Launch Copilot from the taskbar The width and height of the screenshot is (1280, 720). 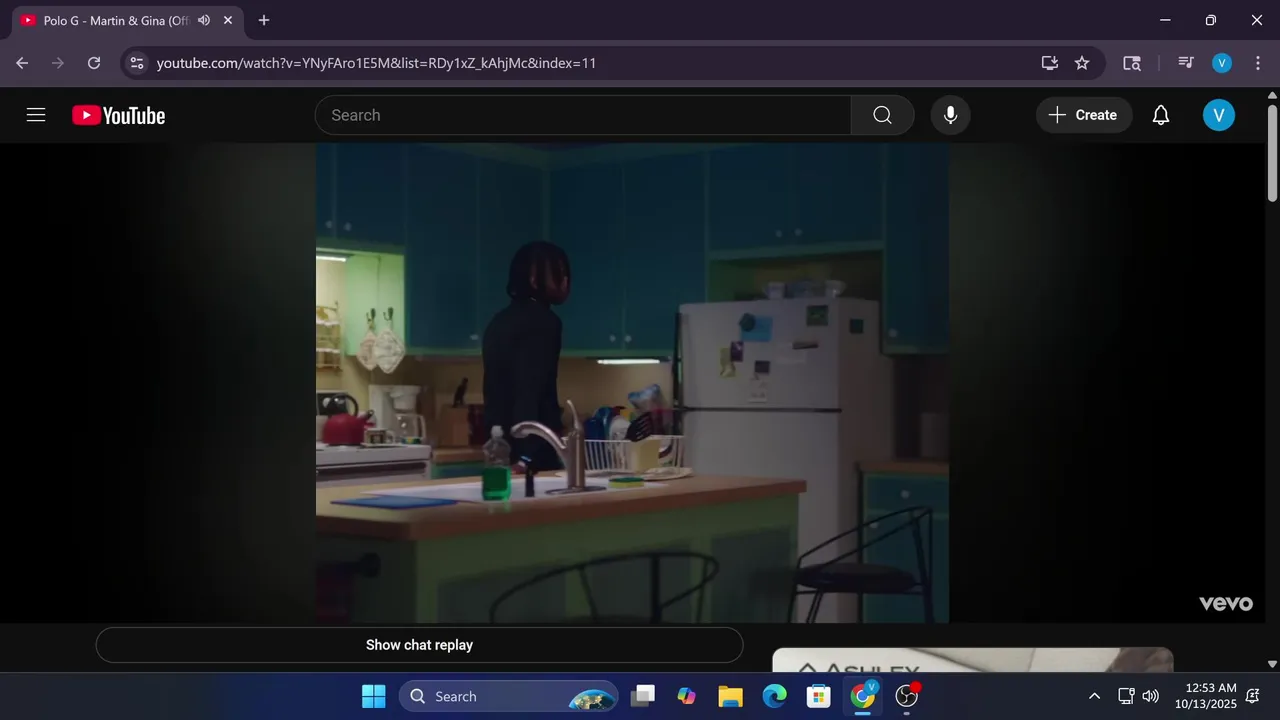(x=687, y=696)
